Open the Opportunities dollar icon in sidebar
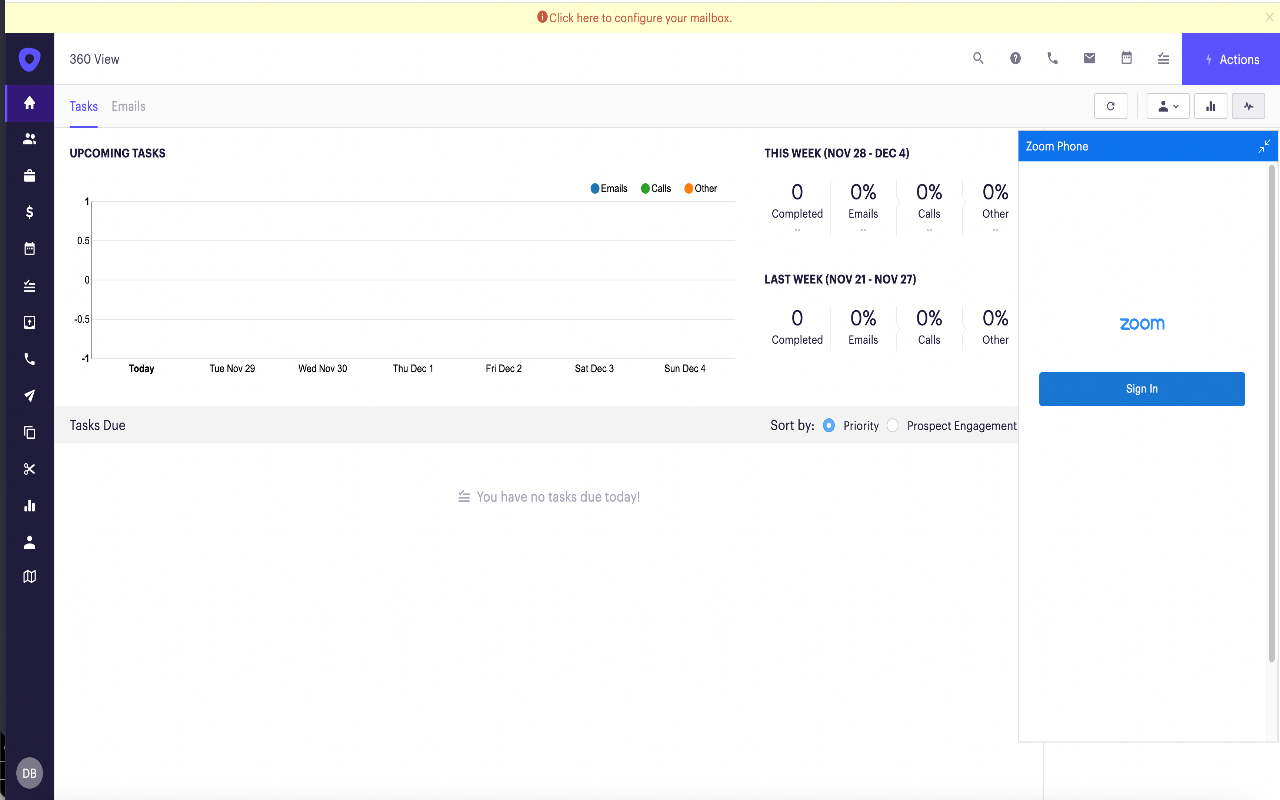 coord(29,212)
